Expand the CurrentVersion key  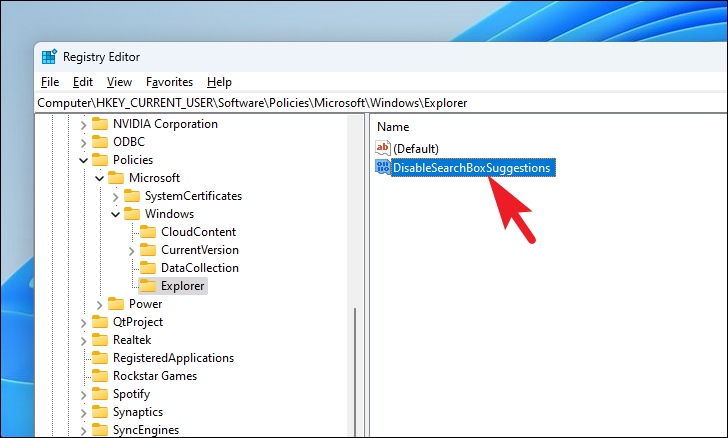pos(131,251)
